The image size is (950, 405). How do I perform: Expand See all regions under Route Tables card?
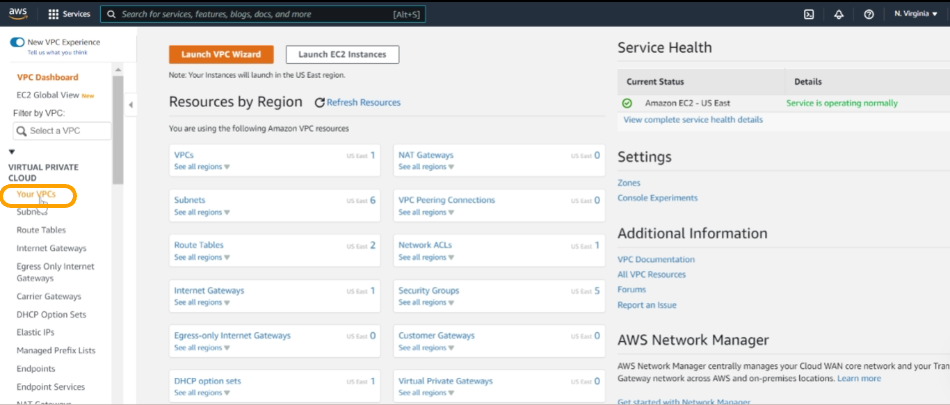tap(202, 257)
